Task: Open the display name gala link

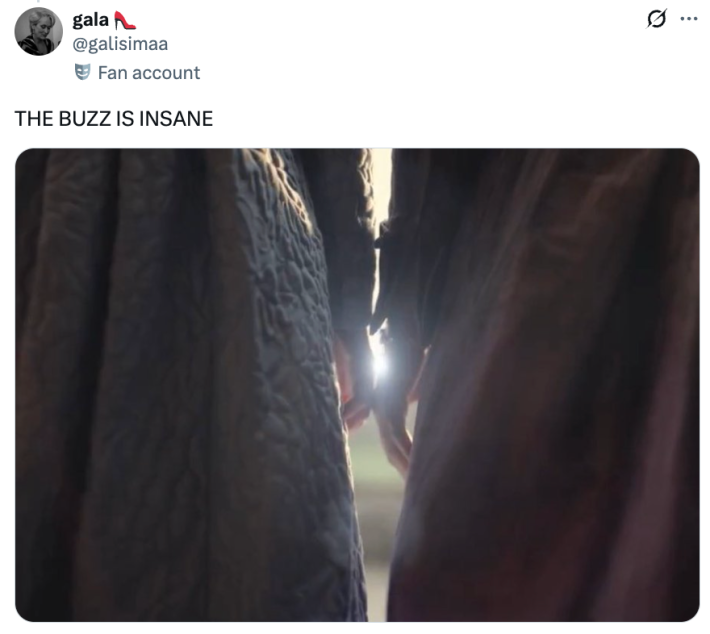Action: pyautogui.click(x=91, y=20)
